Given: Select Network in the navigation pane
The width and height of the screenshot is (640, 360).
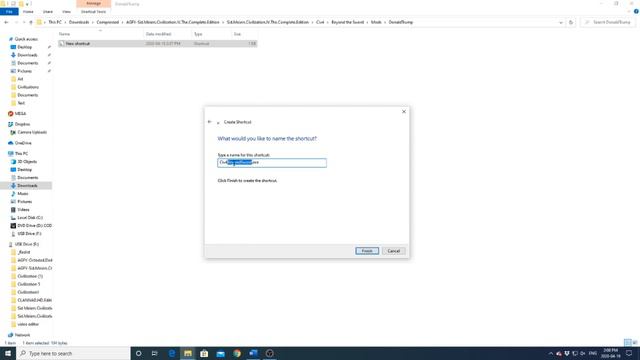Looking at the screenshot, I should point(22,335).
